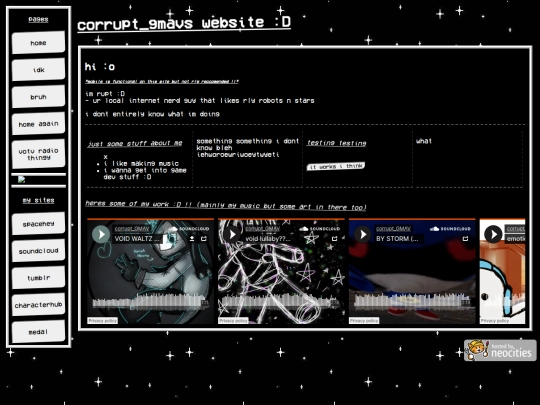Share the VOID WALTZ track
540x405 pixels.
pos(204,238)
